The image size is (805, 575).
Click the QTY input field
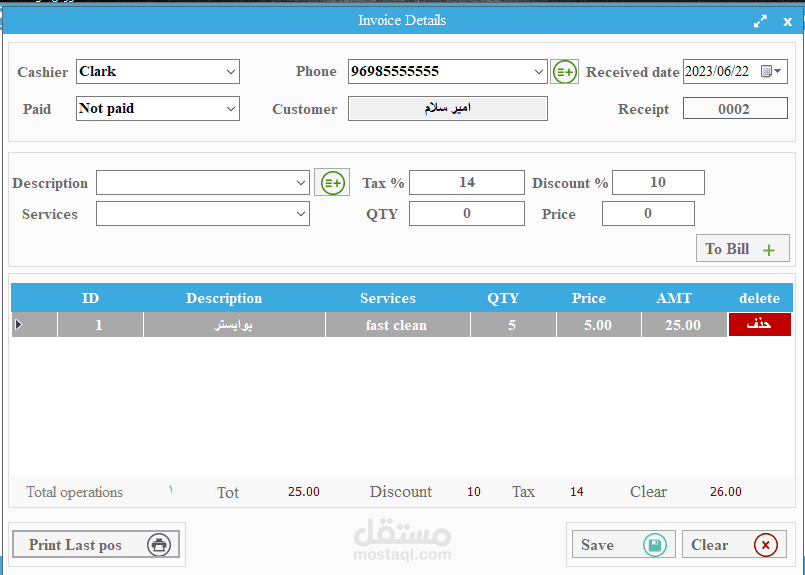(467, 214)
